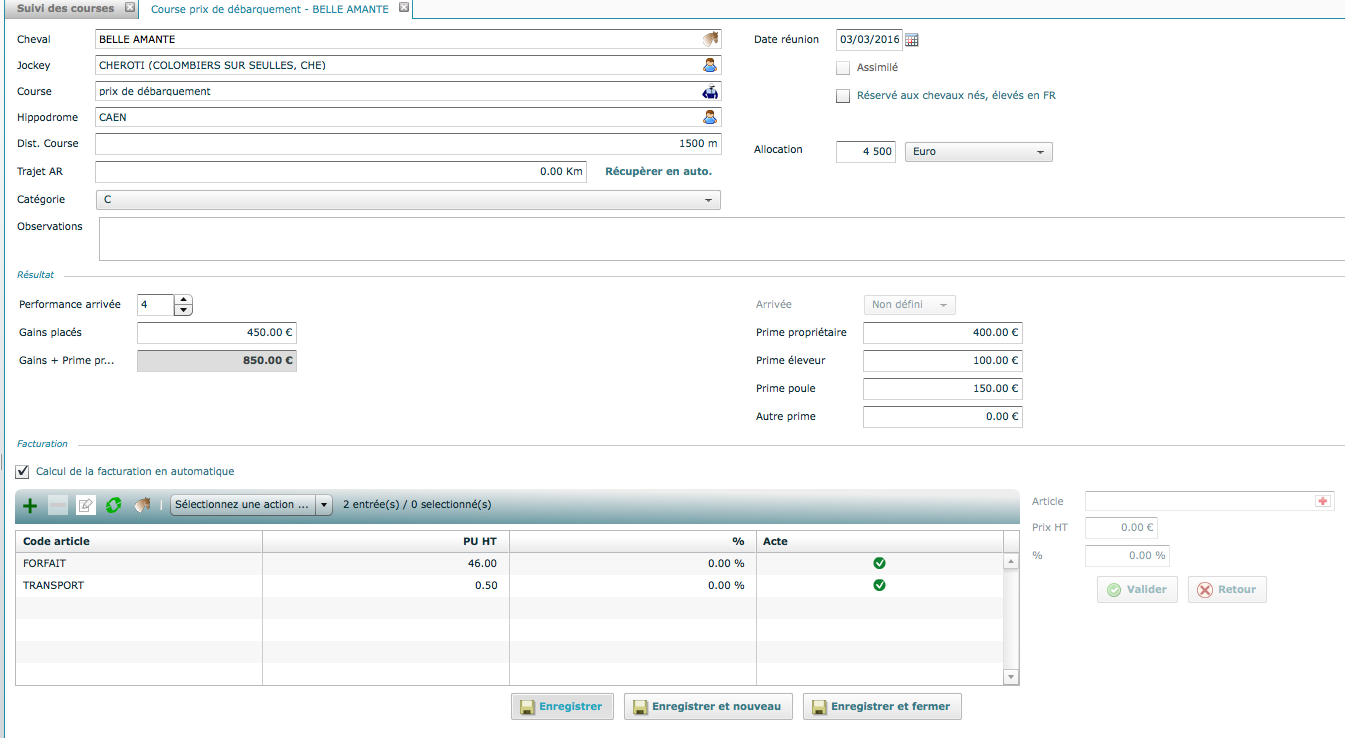Enable Réservé aux chevaux nés, élevés en FR

coord(843,96)
